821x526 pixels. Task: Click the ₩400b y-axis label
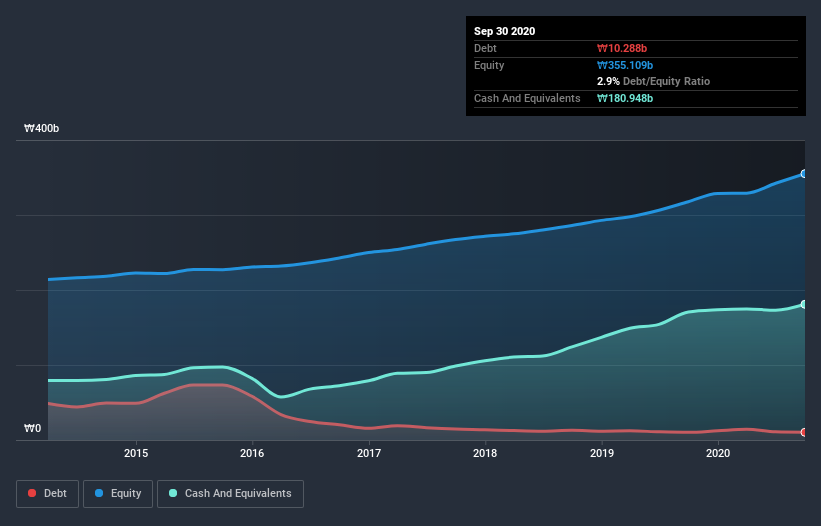(x=41, y=128)
